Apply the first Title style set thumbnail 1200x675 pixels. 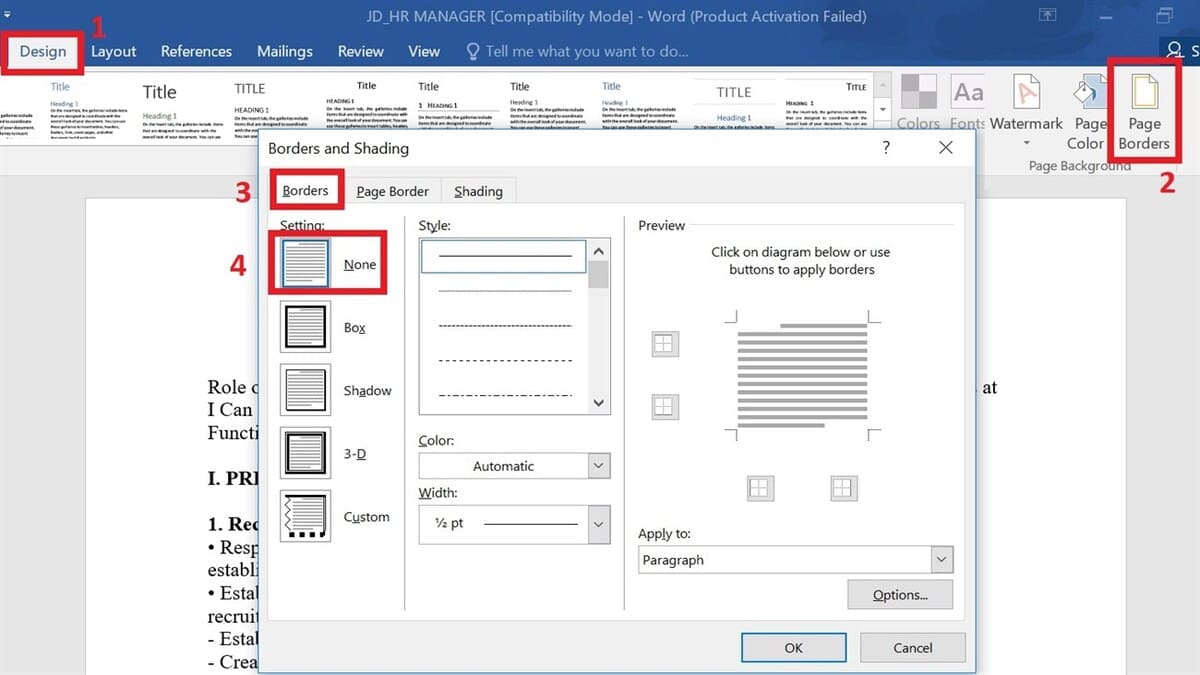pyautogui.click(x=90, y=110)
